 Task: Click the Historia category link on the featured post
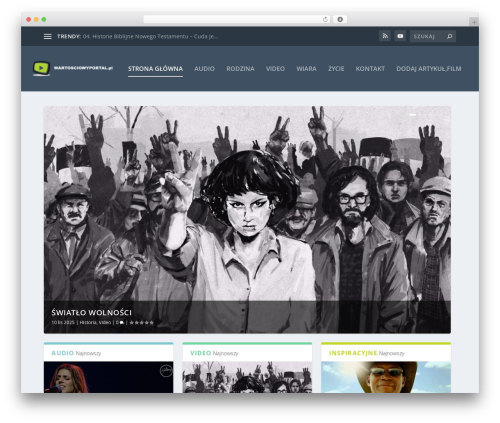[88, 322]
